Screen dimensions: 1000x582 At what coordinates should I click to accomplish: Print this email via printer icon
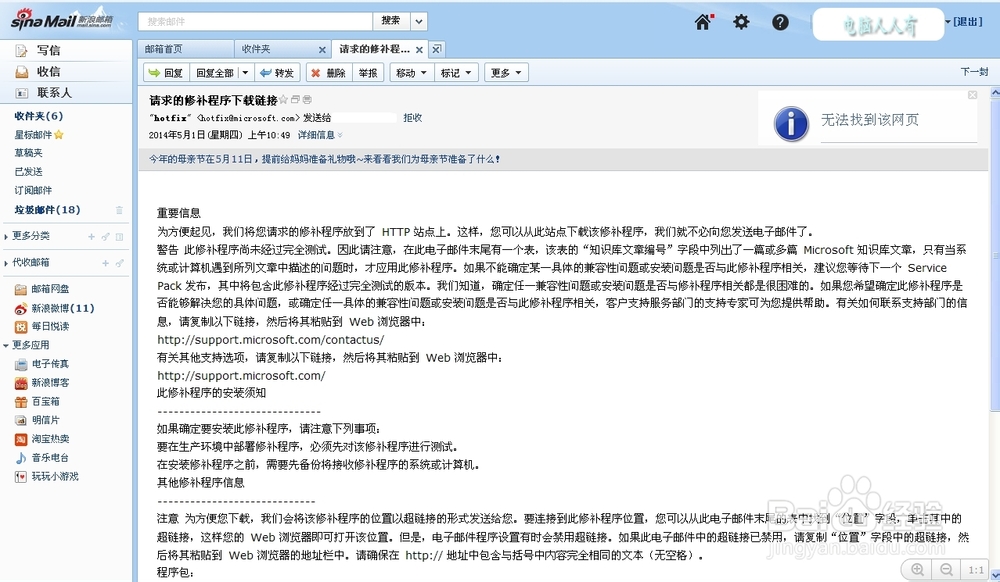pyautogui.click(x=307, y=99)
